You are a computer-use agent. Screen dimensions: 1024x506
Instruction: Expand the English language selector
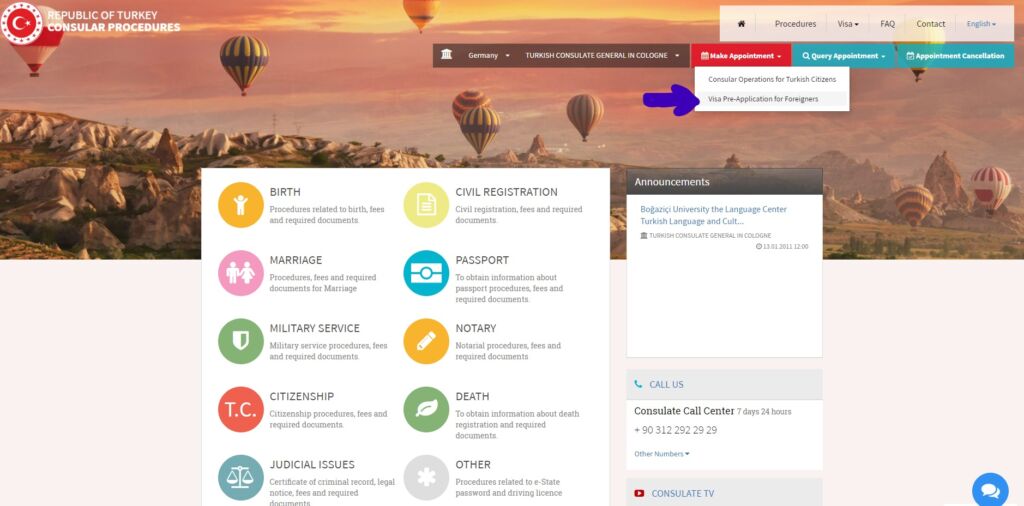coord(981,24)
